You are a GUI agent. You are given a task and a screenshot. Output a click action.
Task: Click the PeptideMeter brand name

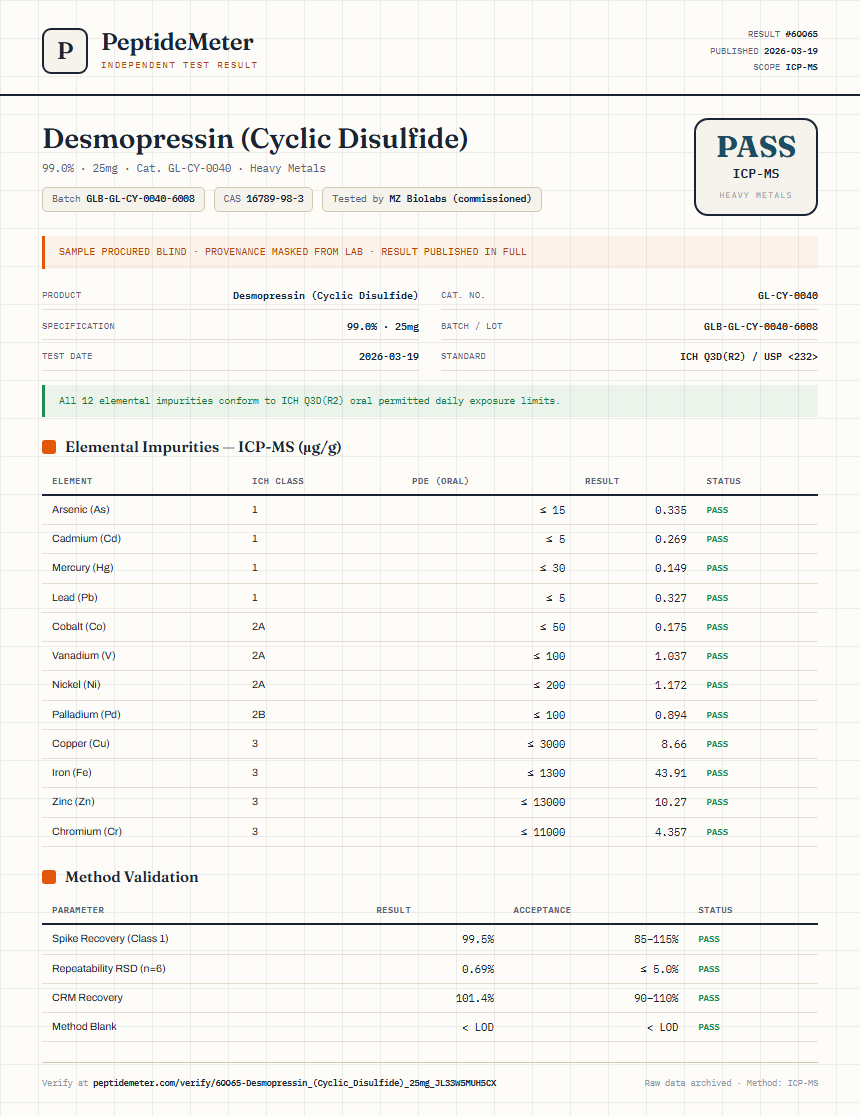177,42
